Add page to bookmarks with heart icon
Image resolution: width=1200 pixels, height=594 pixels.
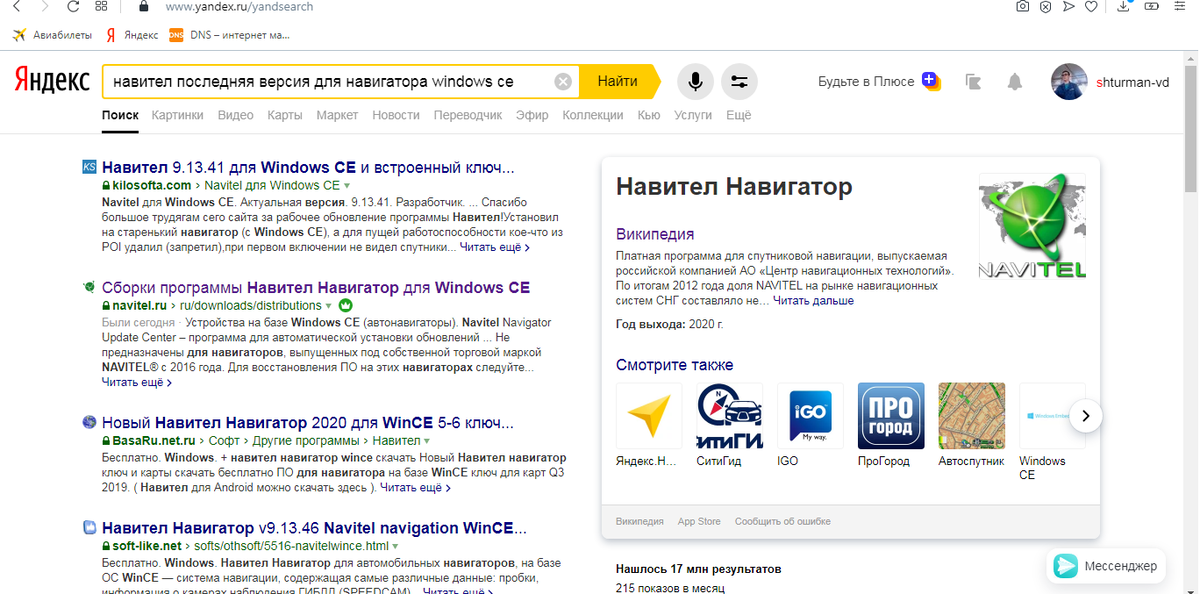coord(1091,6)
